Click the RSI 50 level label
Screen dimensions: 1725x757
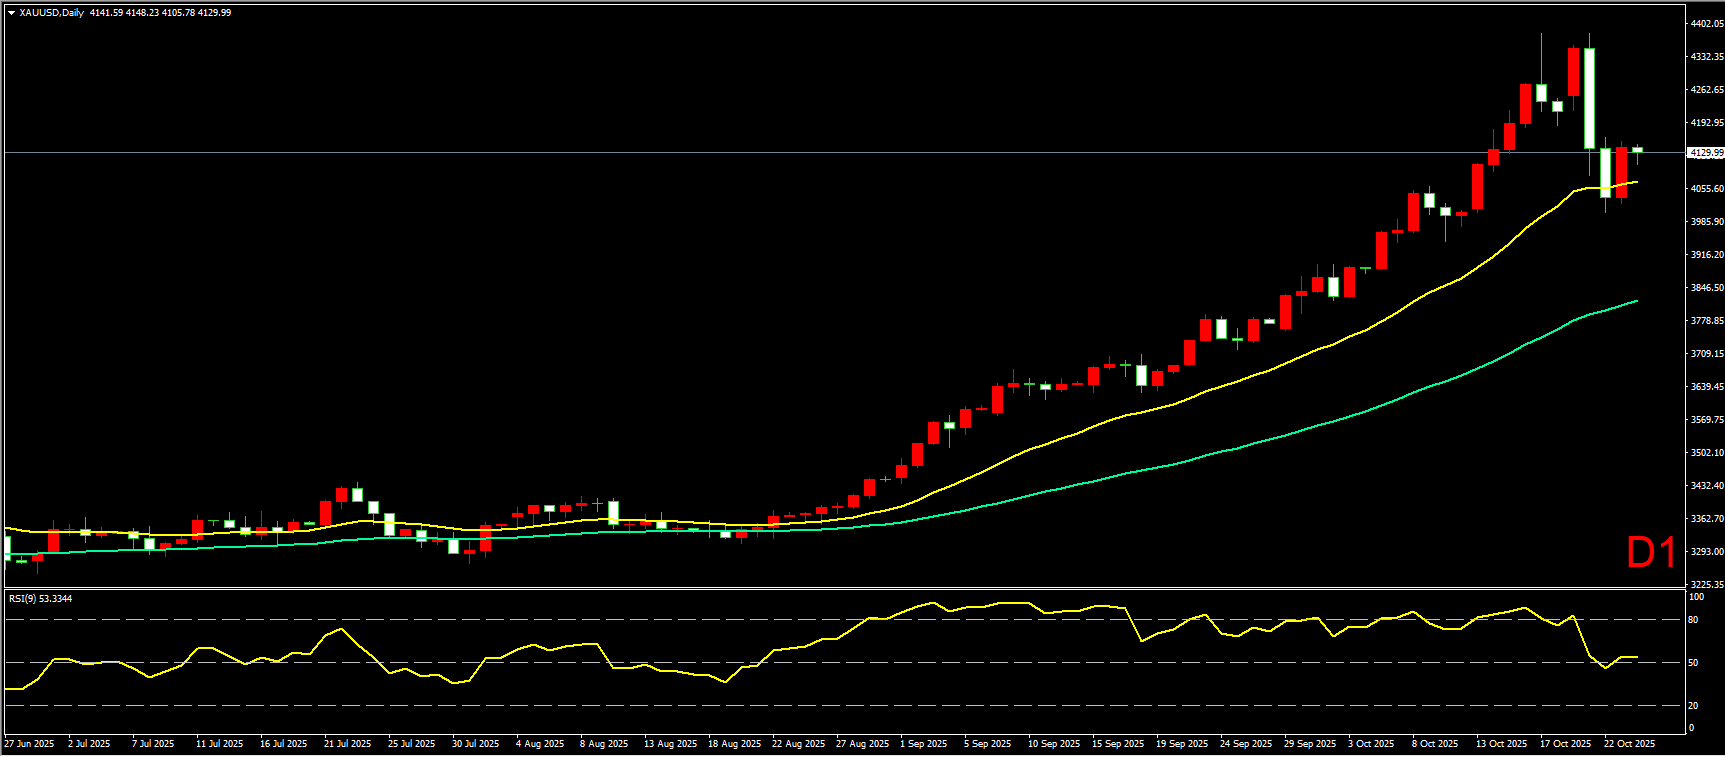1693,663
